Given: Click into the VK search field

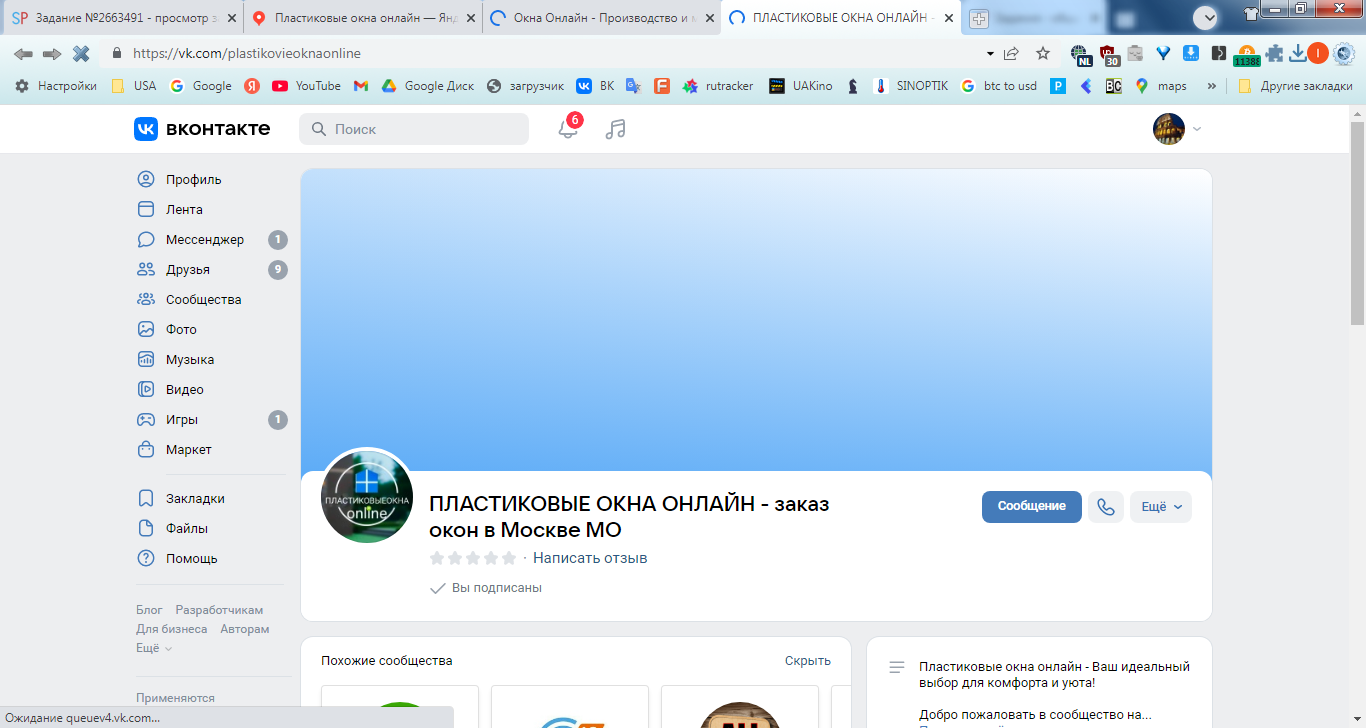Looking at the screenshot, I should (414, 129).
